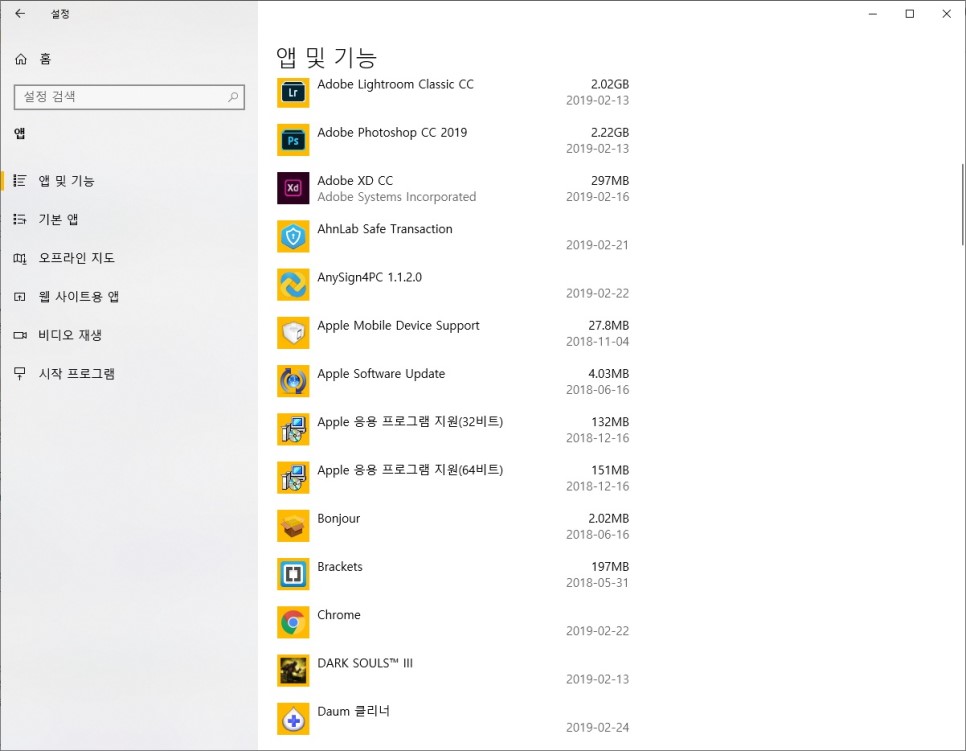This screenshot has height=751, width=966.
Task: Click the 2019-02-24 install date
Action: click(598, 728)
